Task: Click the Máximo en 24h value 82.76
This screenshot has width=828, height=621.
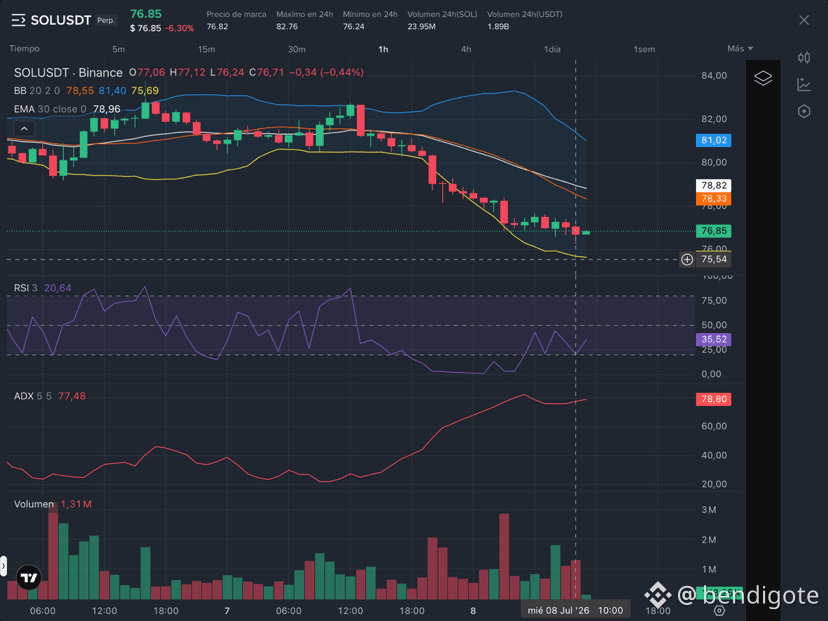Action: point(287,26)
